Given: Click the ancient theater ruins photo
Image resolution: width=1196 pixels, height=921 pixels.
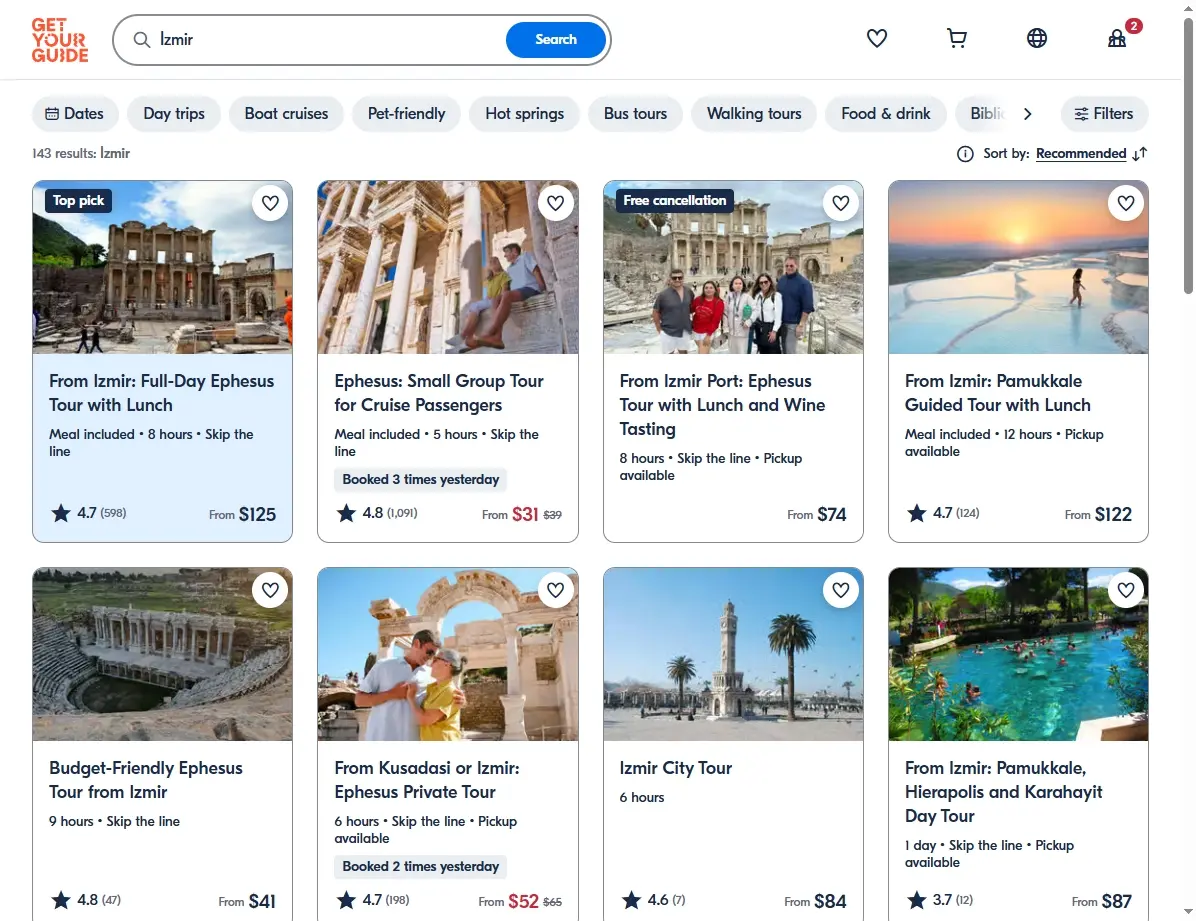Looking at the screenshot, I should (x=162, y=654).
